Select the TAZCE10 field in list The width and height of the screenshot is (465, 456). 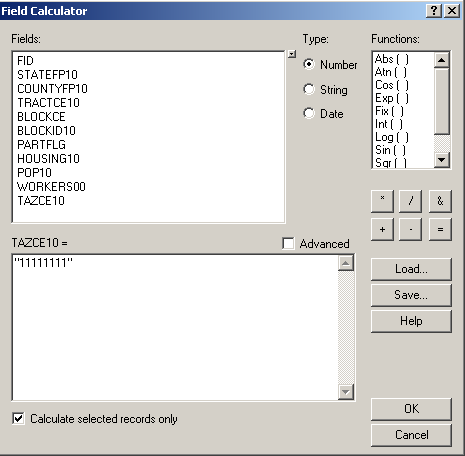41,201
